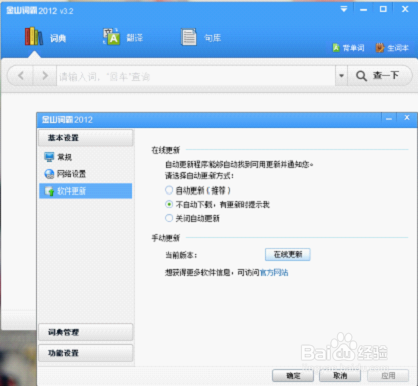Expand the search history dropdown arrow
This screenshot has width=418, height=386.
pos(341,76)
